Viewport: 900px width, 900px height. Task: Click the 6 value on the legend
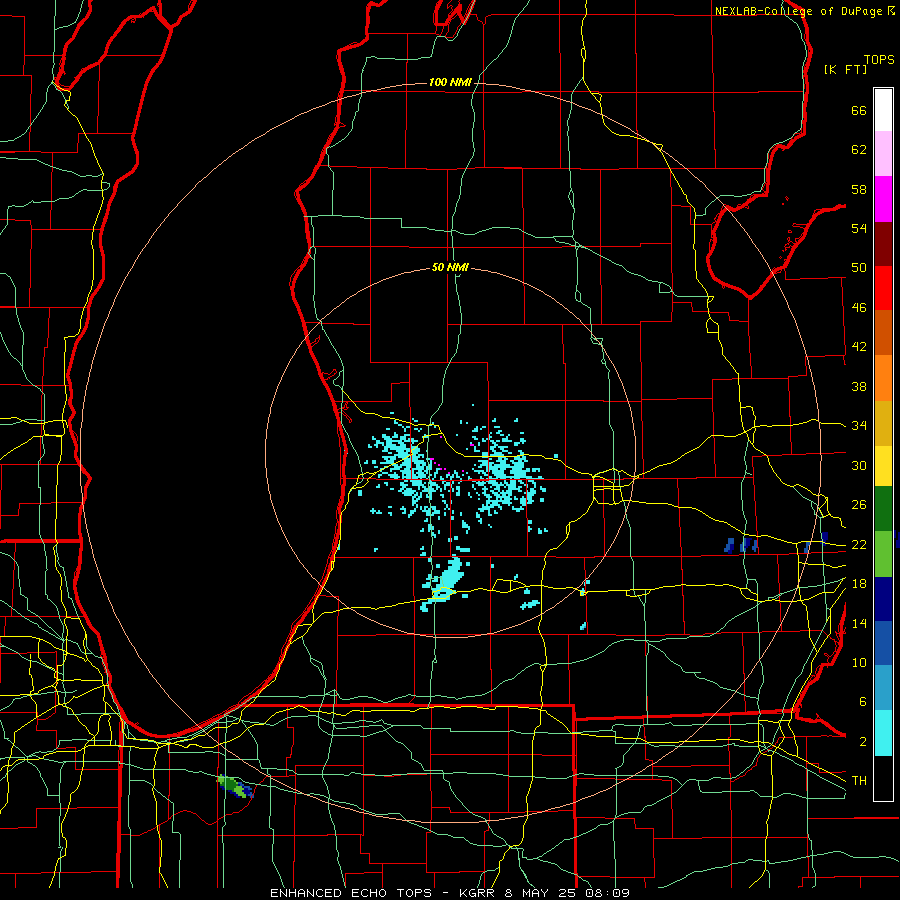(862, 702)
